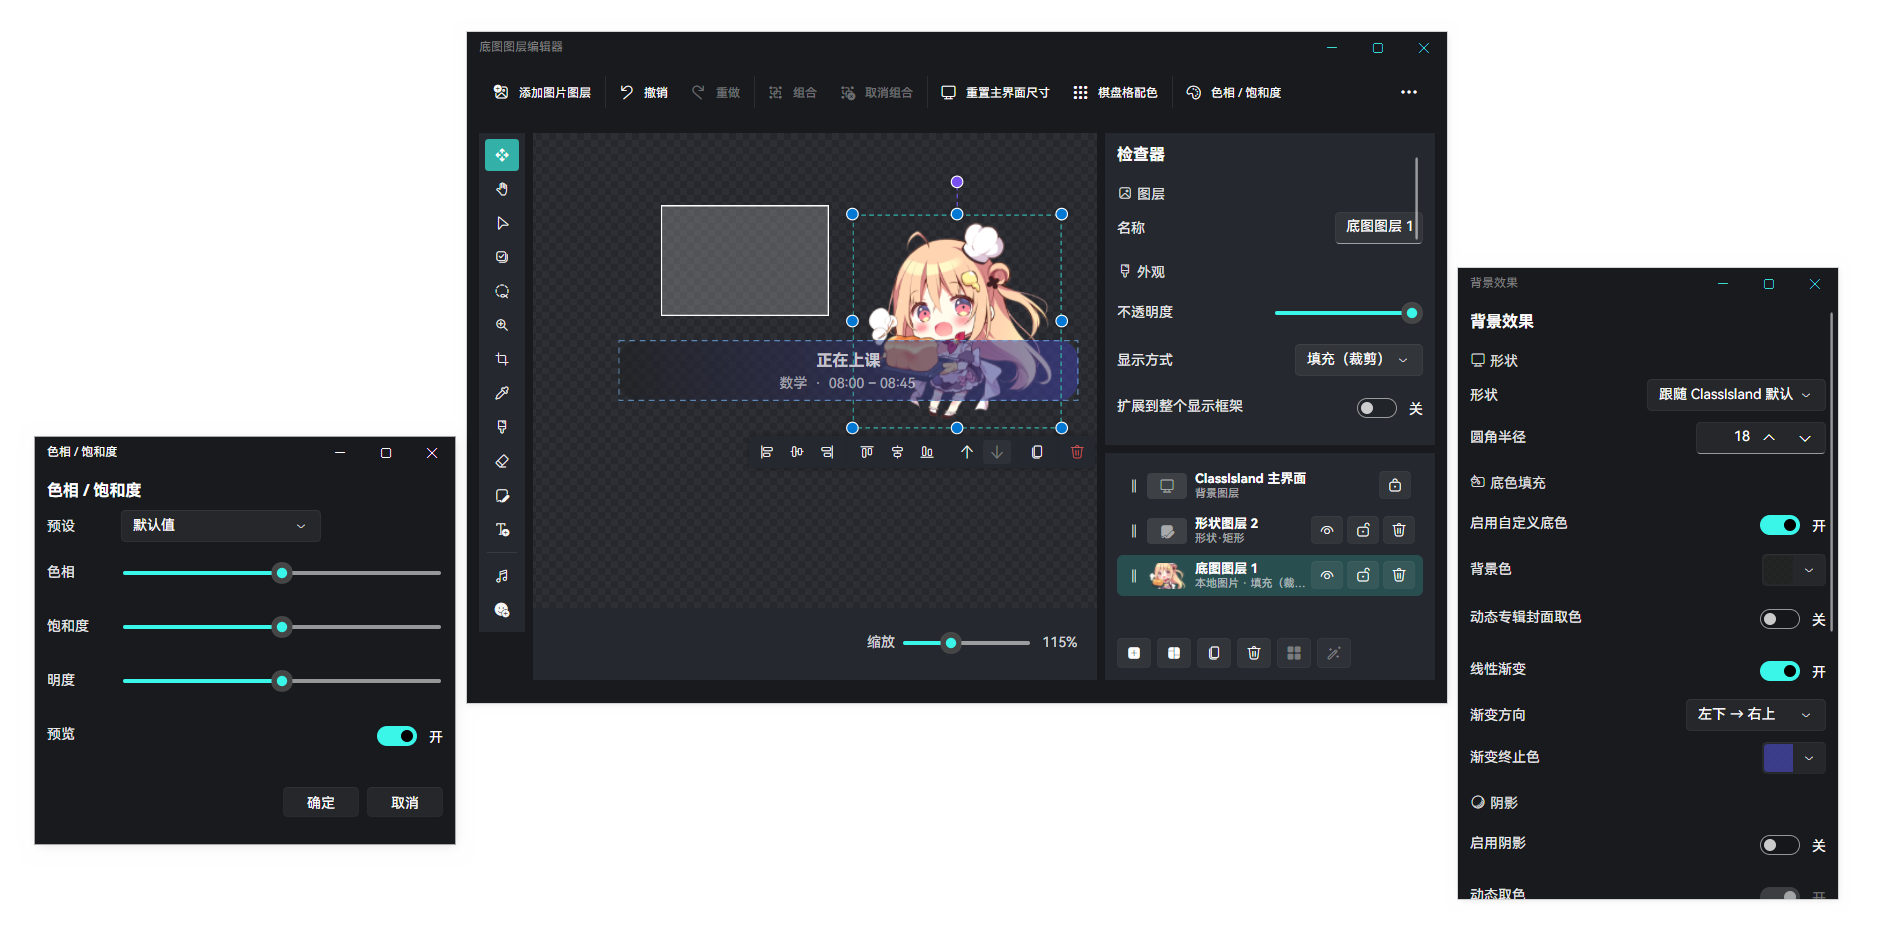The width and height of the screenshot is (1878, 934).
Task: Click the purple rotation handle above the image
Action: 957,182
